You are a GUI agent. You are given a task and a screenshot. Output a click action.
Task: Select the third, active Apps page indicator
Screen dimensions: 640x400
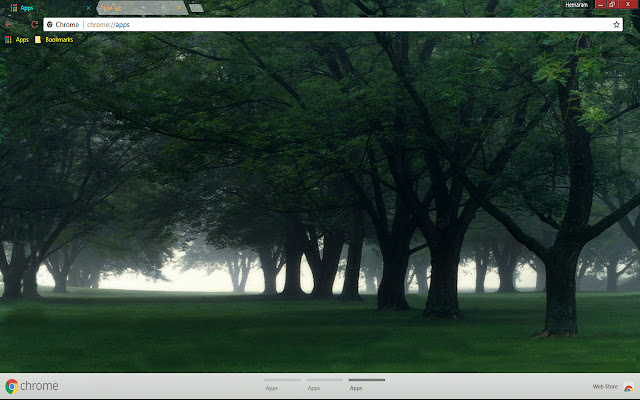(367, 384)
